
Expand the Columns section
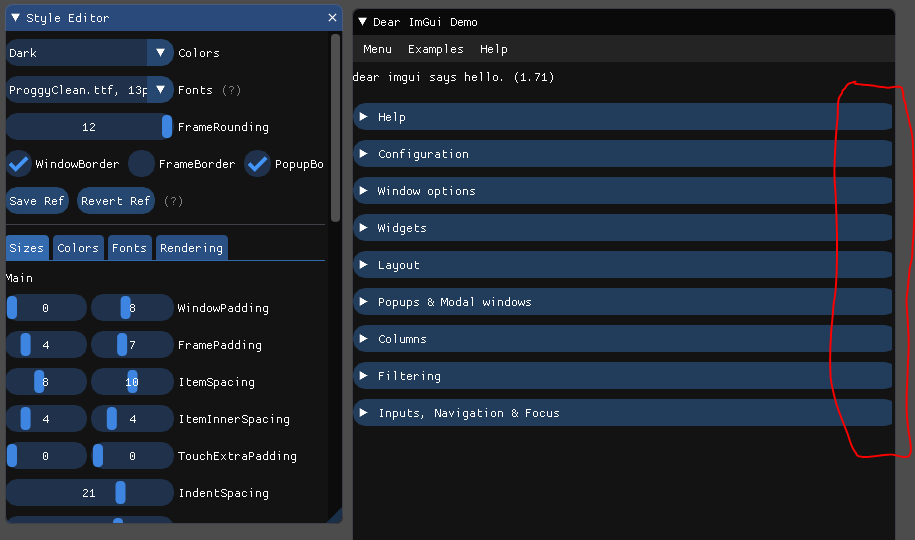(x=623, y=339)
